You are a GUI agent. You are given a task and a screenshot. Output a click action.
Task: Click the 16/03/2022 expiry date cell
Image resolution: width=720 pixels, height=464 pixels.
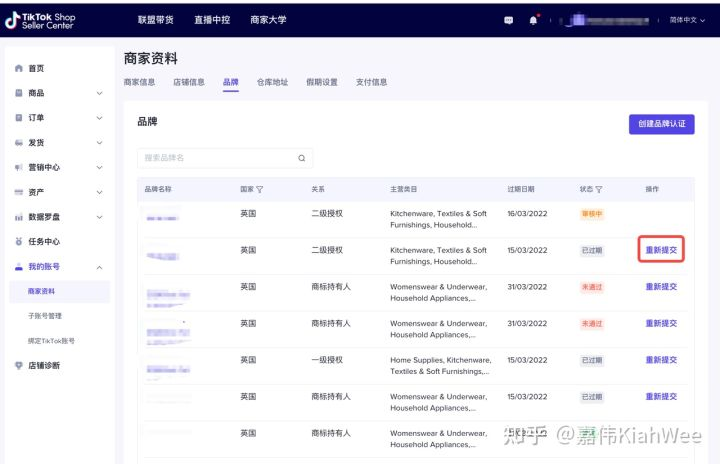tap(527, 214)
